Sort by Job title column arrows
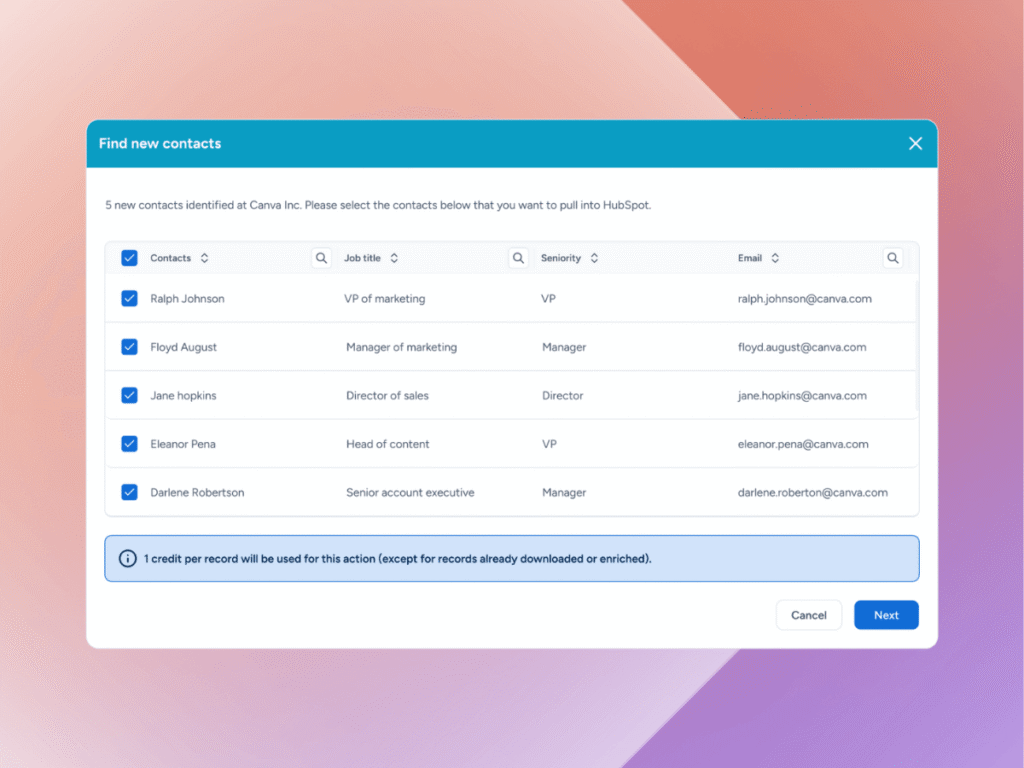 394,258
